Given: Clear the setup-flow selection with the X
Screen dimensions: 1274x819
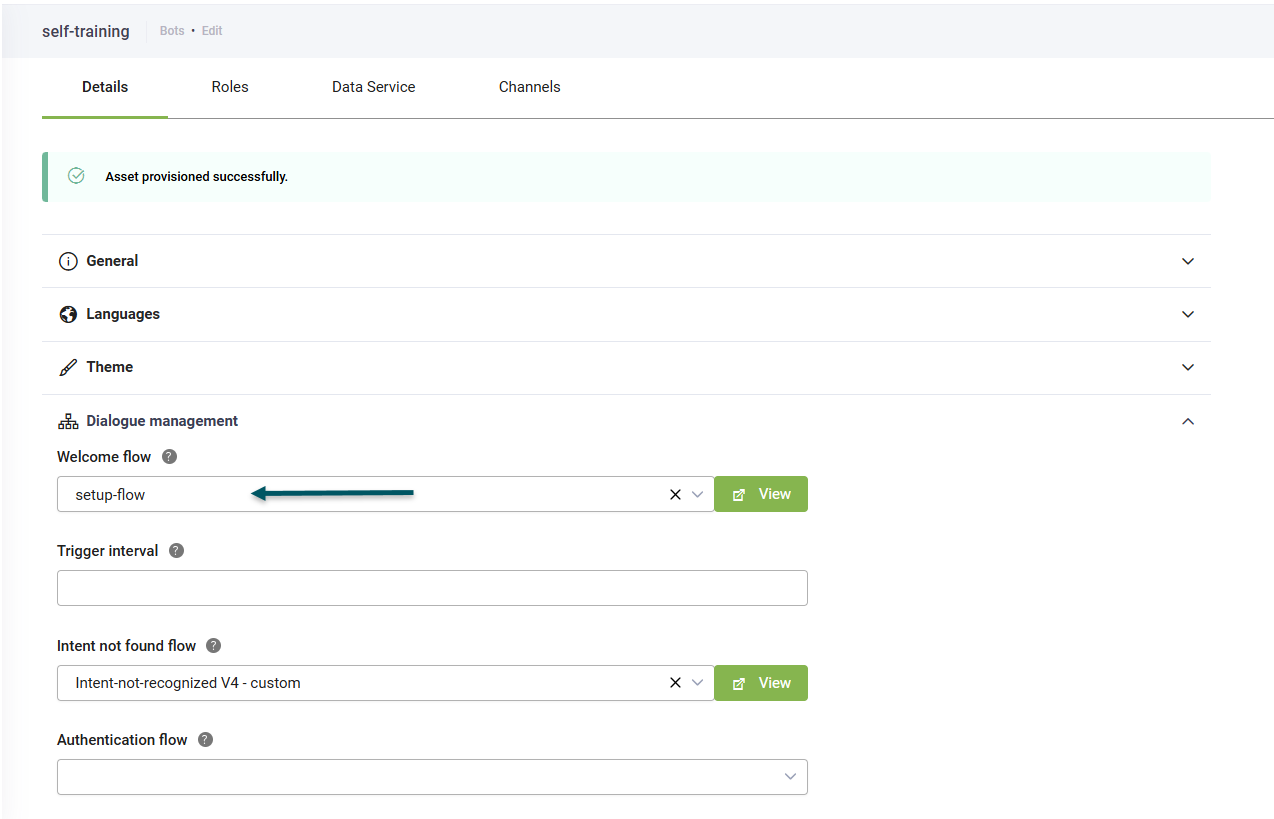Looking at the screenshot, I should click(675, 494).
